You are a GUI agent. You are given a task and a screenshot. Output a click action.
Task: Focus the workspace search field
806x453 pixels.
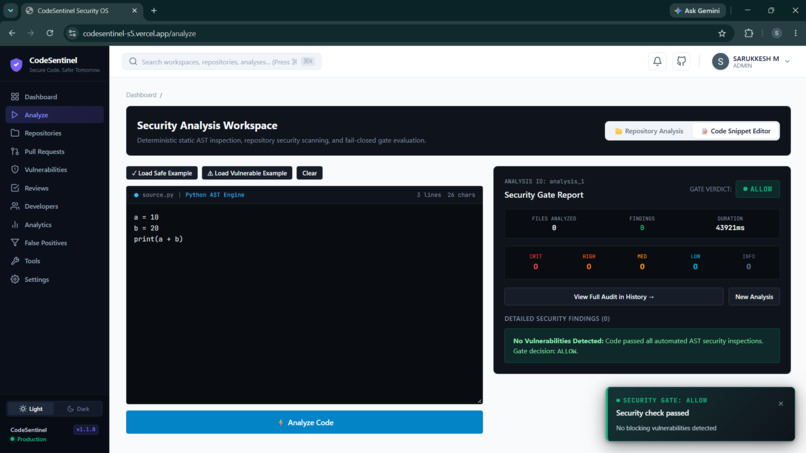pos(222,62)
